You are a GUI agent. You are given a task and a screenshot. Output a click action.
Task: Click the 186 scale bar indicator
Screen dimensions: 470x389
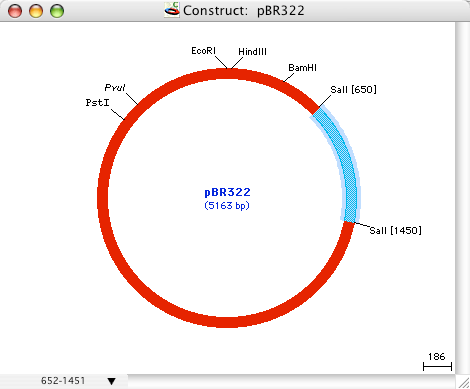pos(437,362)
